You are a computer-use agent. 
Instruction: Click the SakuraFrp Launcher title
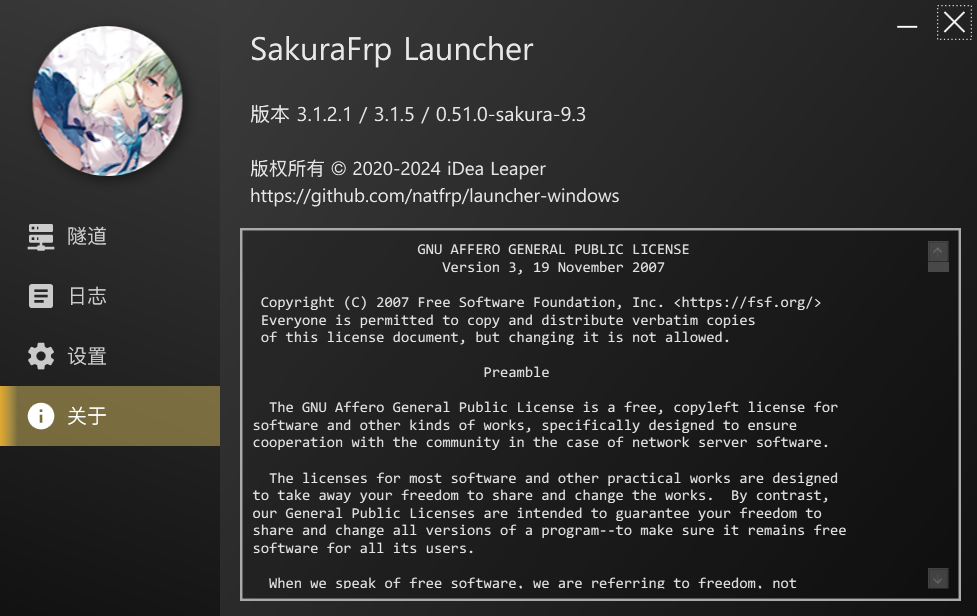pyautogui.click(x=392, y=49)
